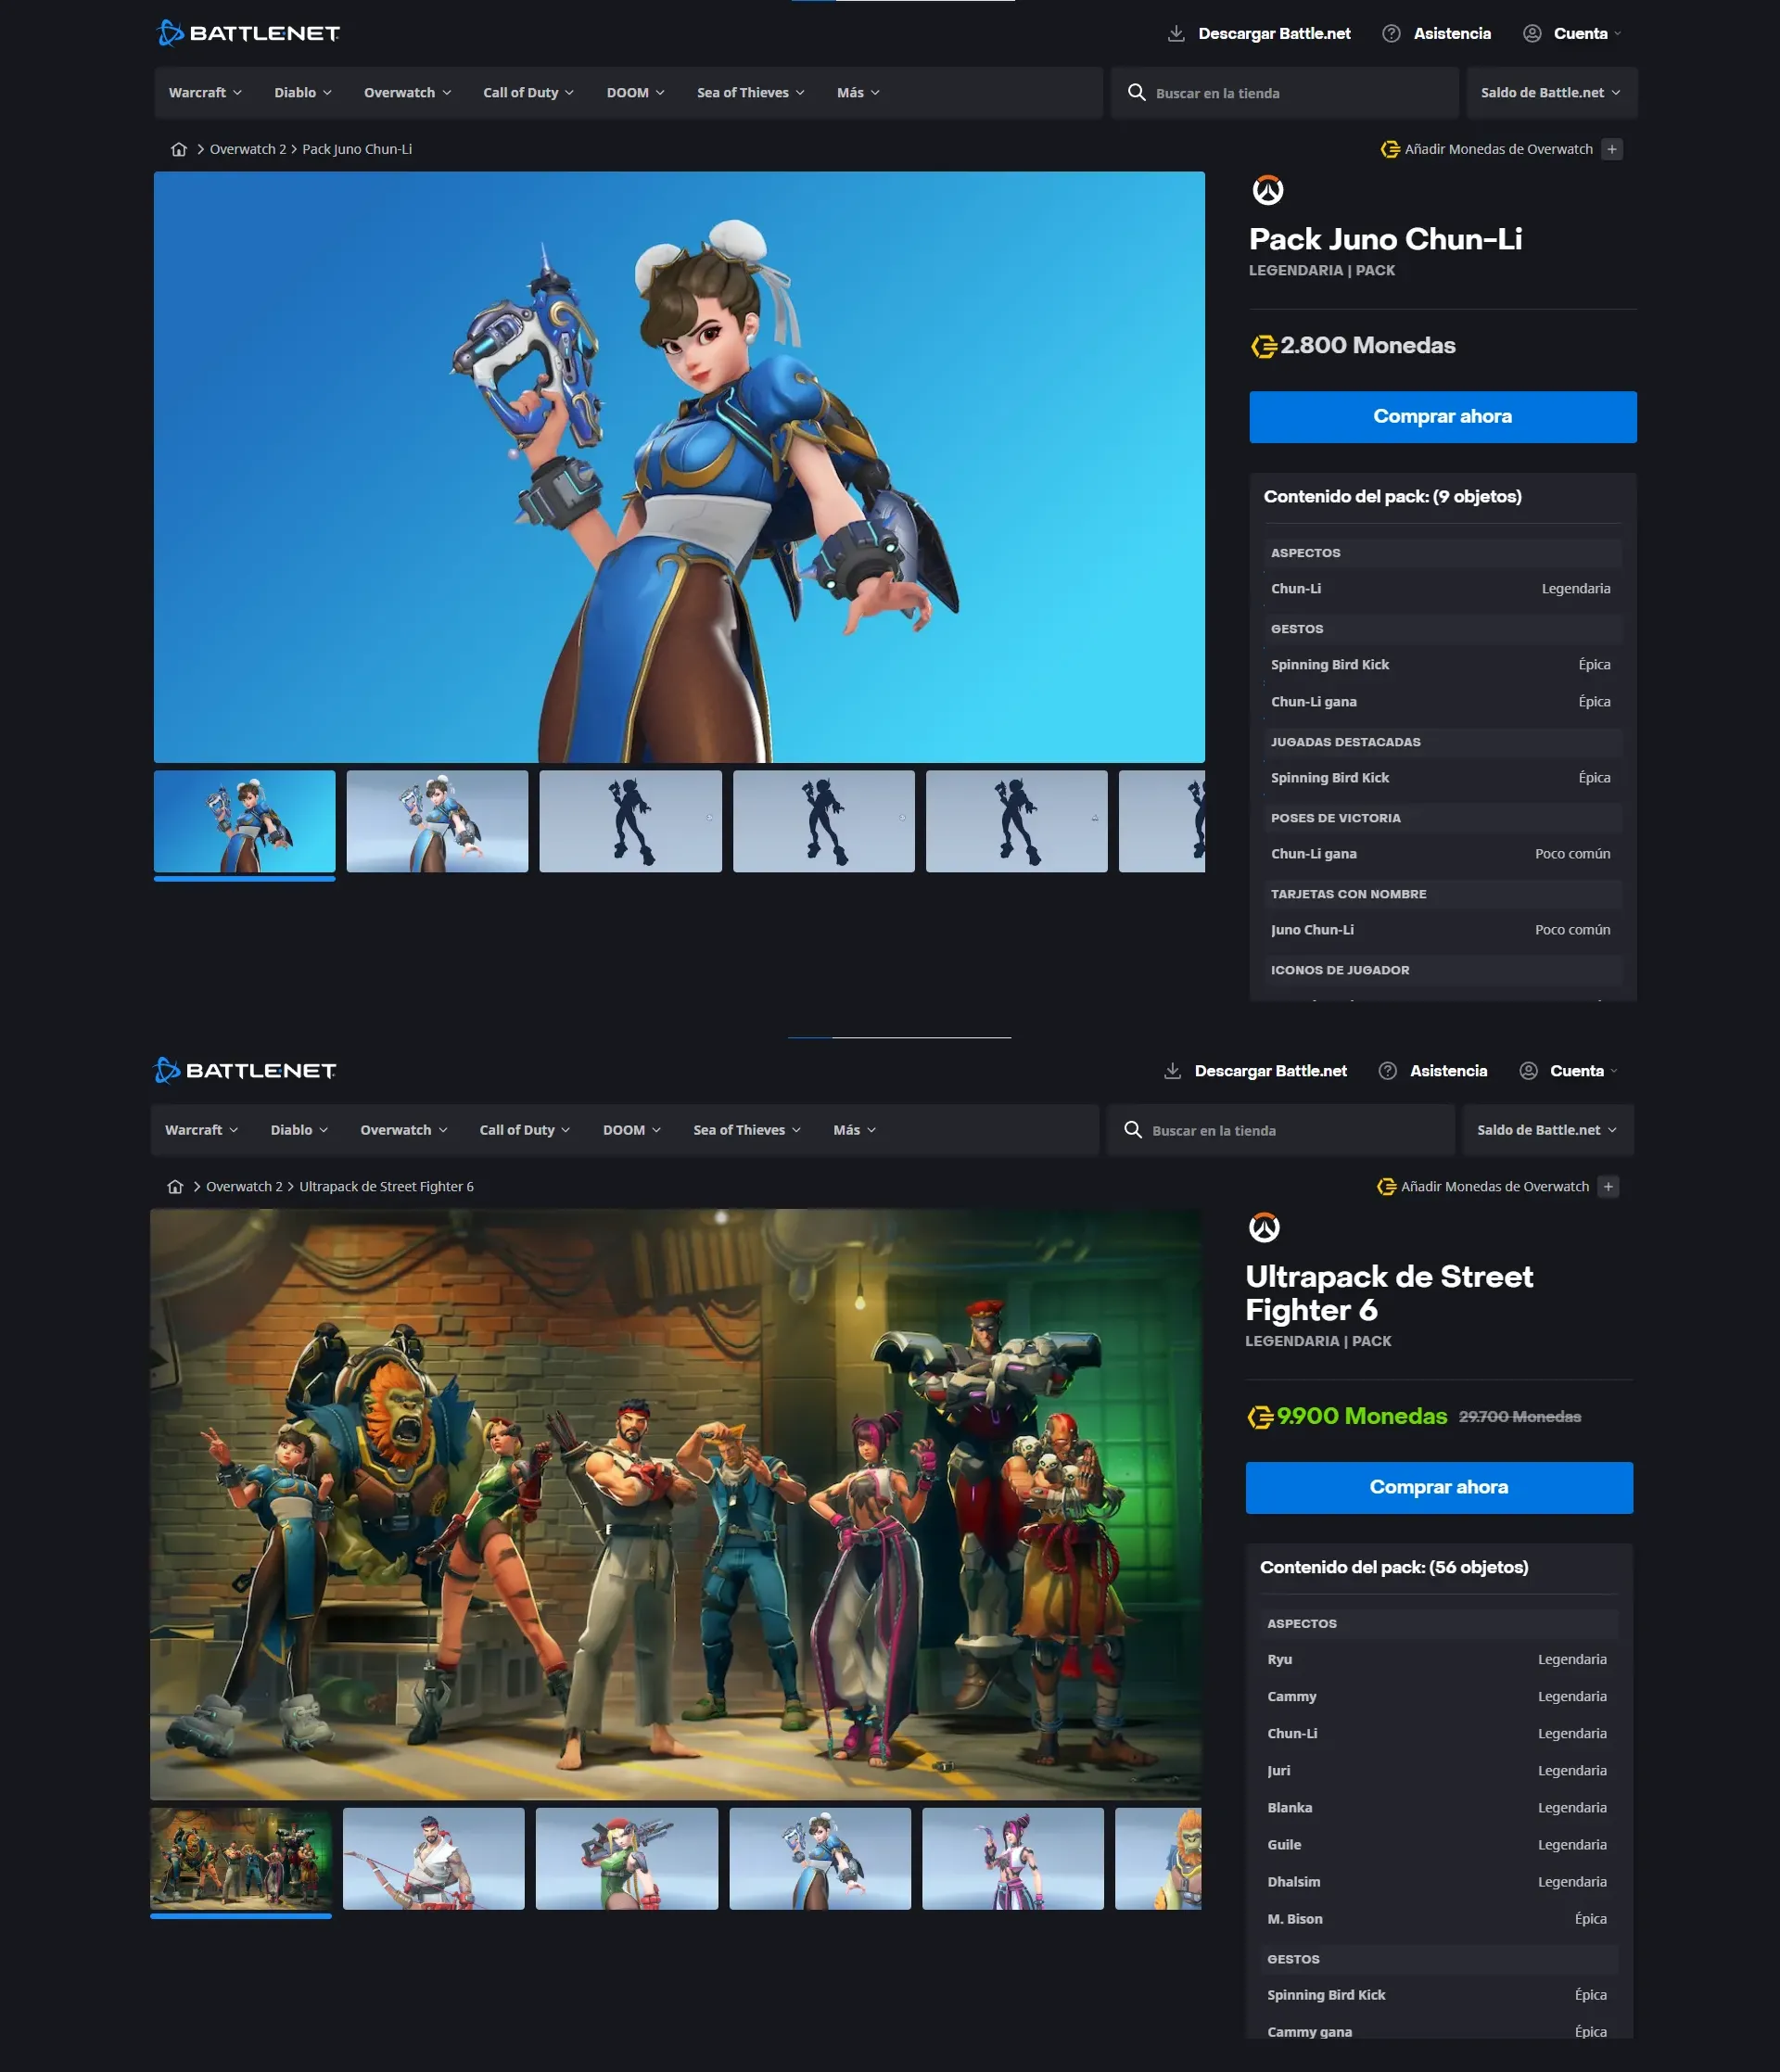Click Comprar ahora for Pack Juno Chun-Li
Viewport: 1780px width, 2072px height.
1442,416
